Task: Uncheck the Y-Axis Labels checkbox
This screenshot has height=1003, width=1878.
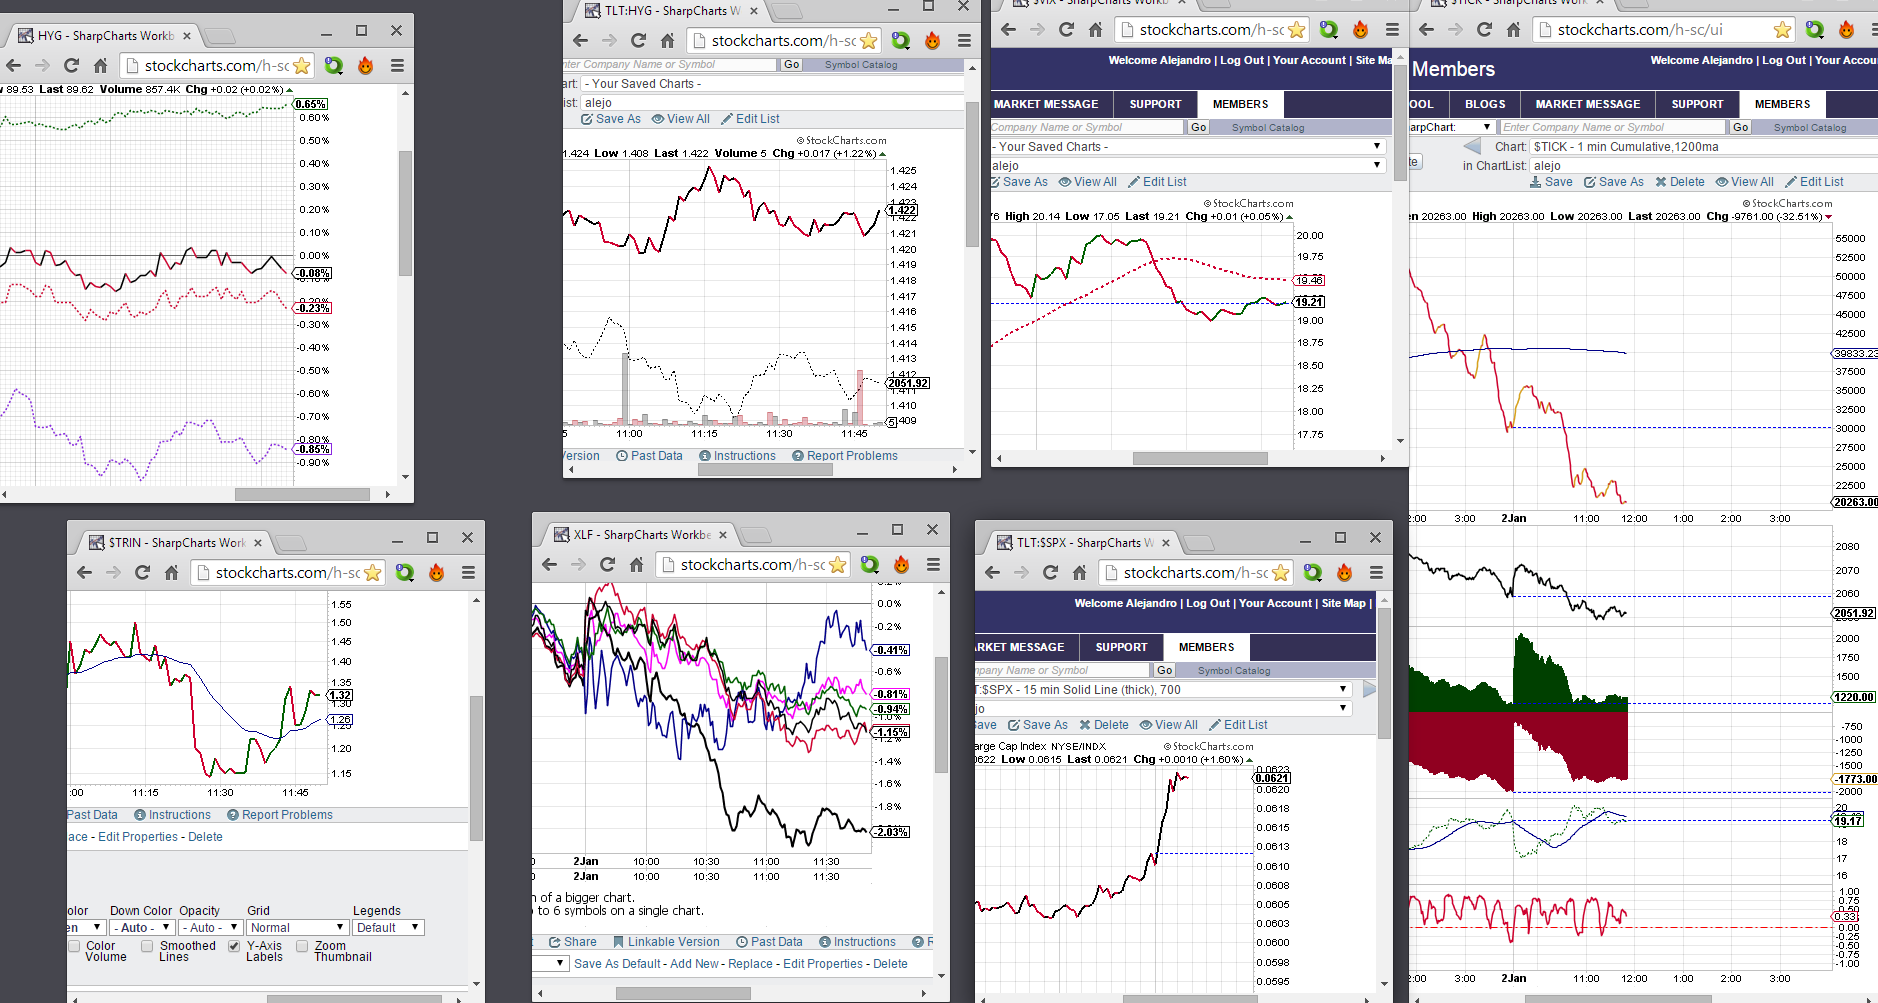Action: tap(234, 946)
